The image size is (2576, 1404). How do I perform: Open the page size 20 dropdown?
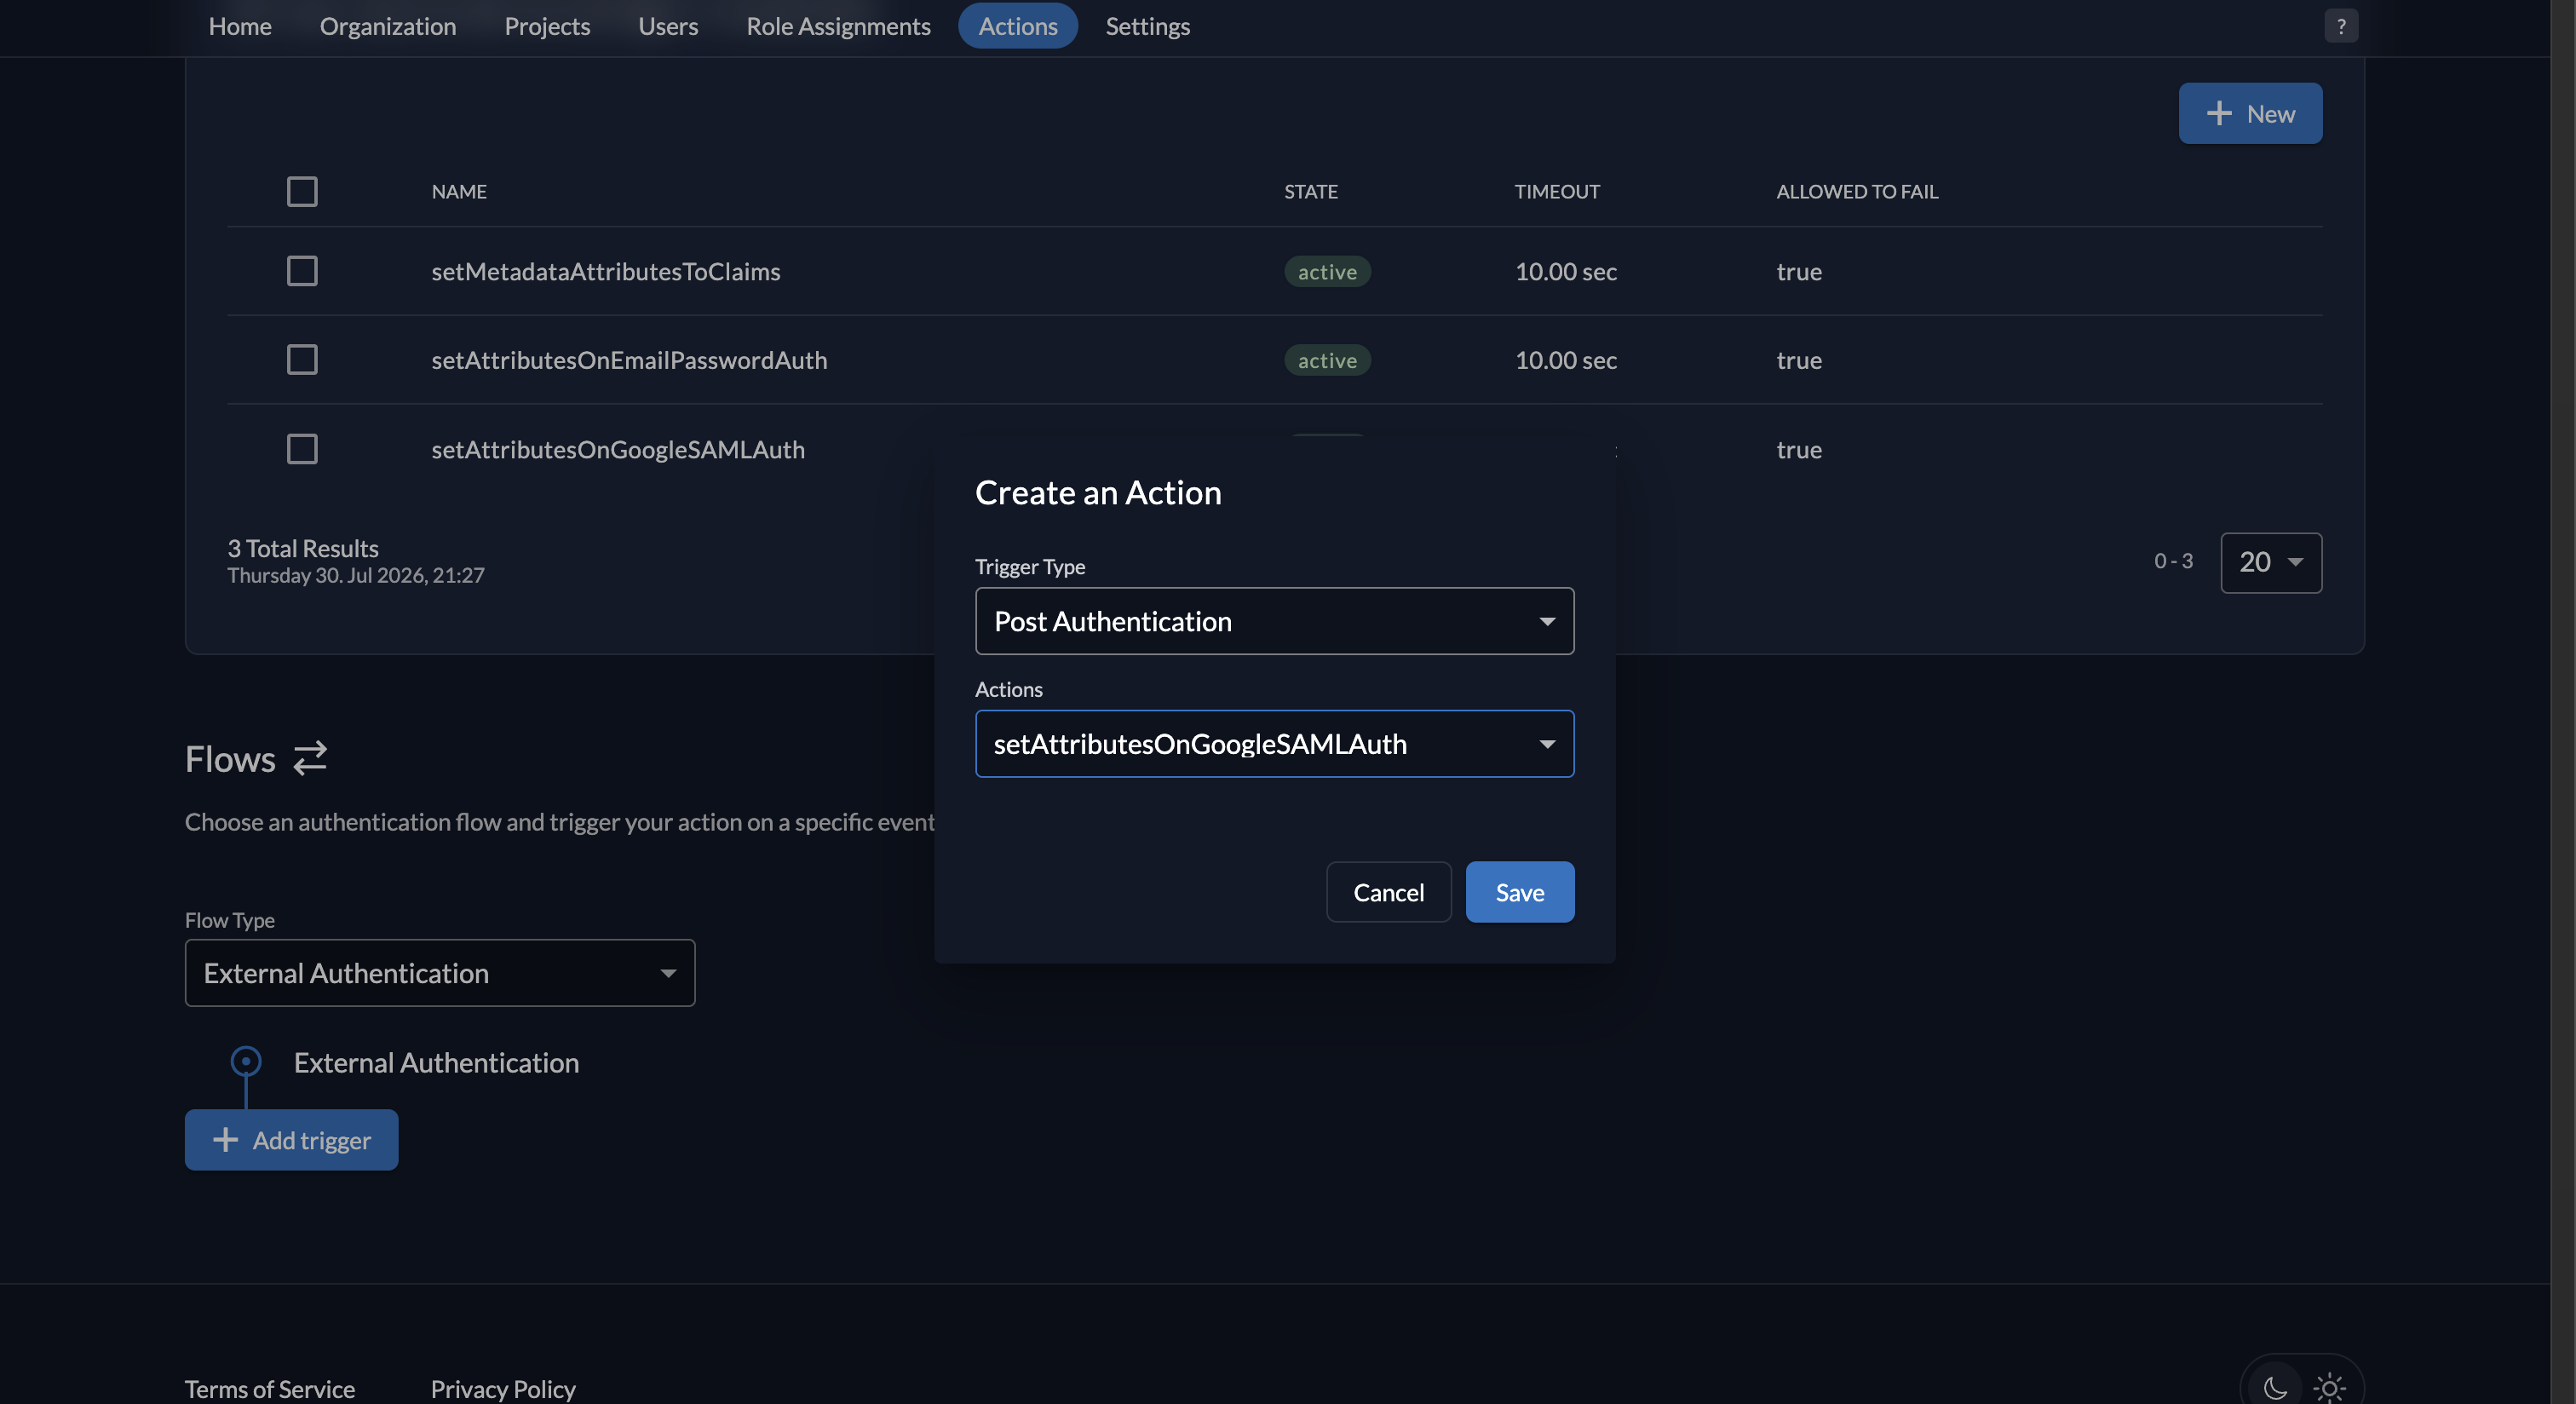(x=2271, y=562)
